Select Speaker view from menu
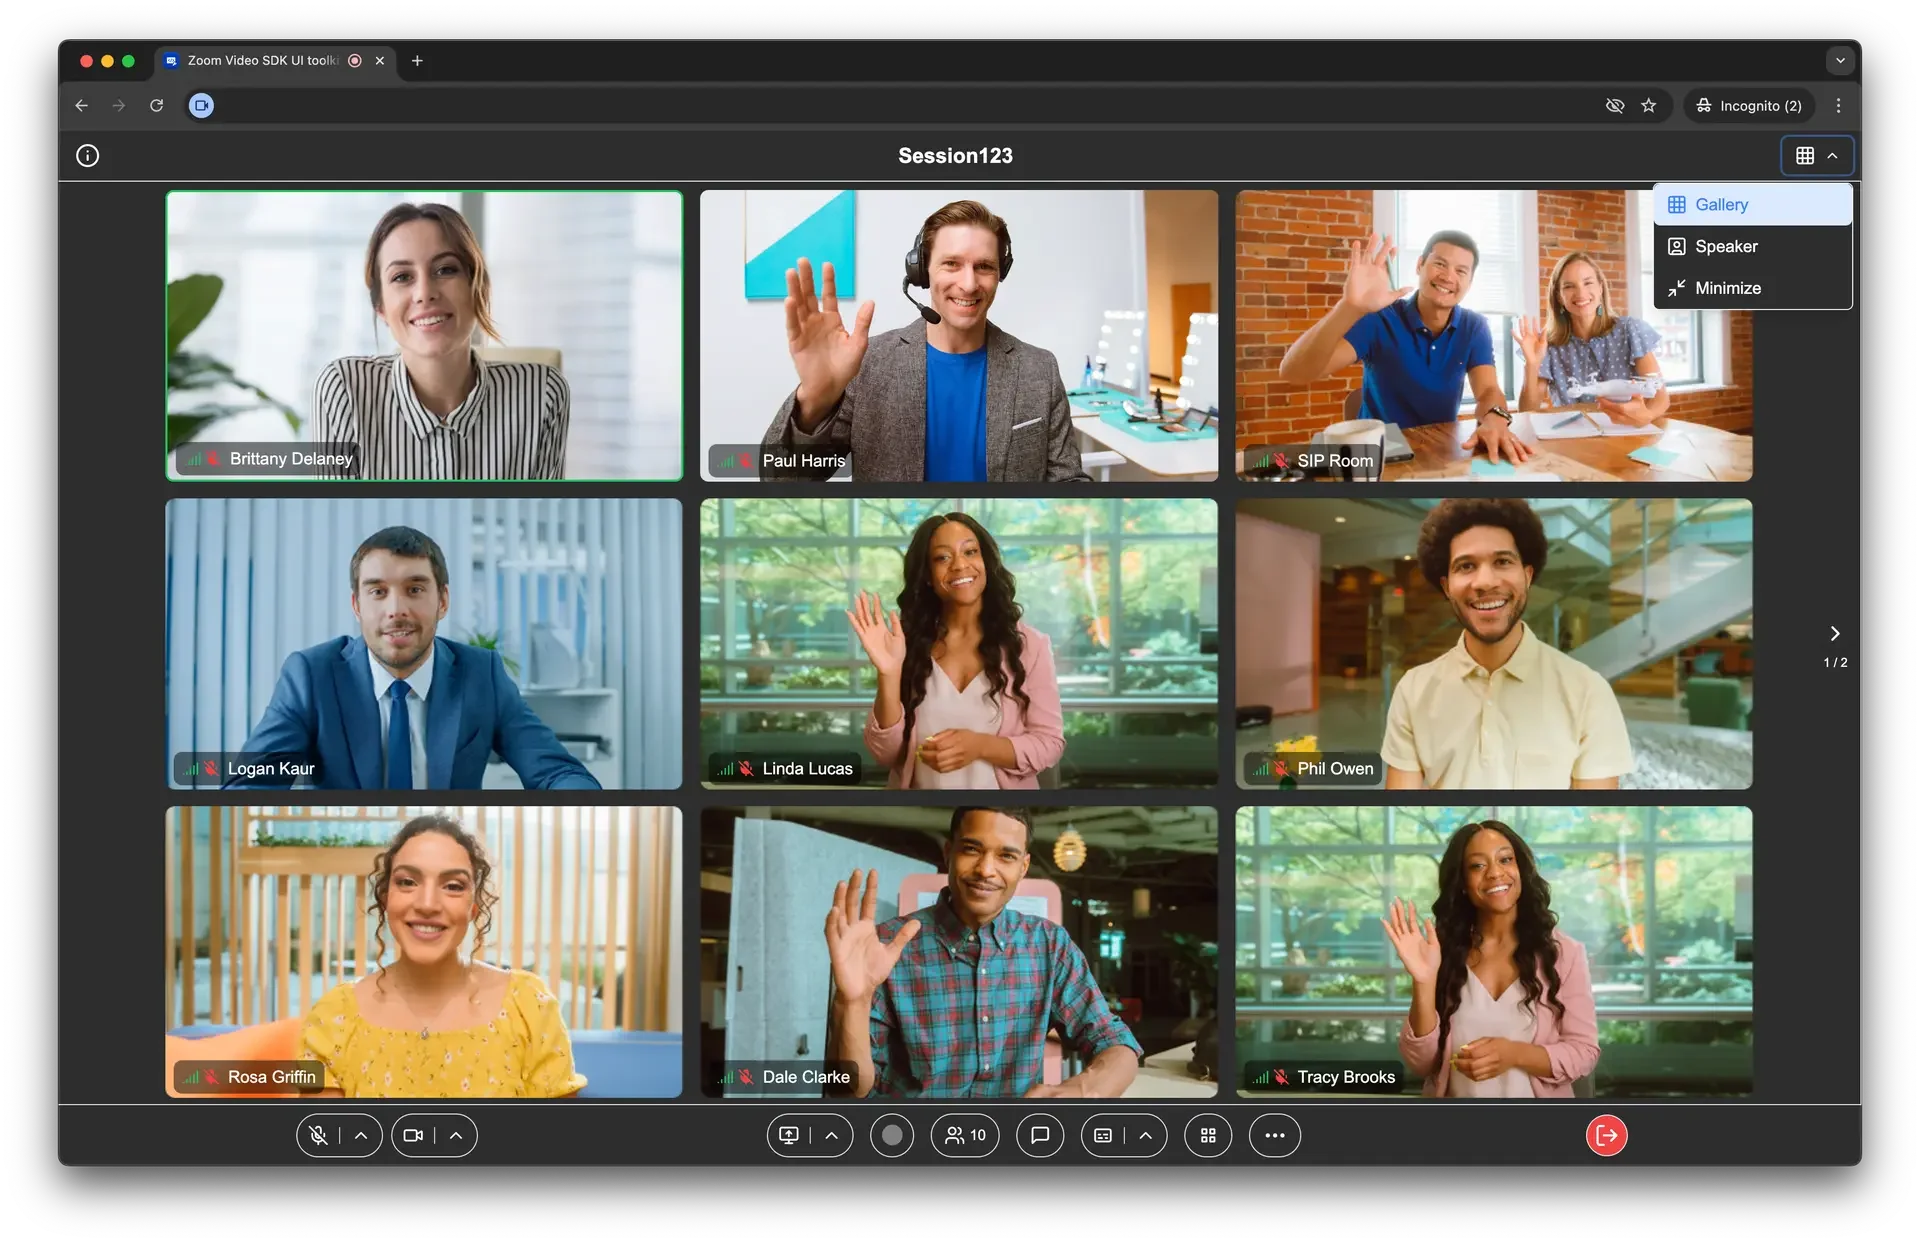The height and width of the screenshot is (1243, 1920). pyautogui.click(x=1725, y=246)
